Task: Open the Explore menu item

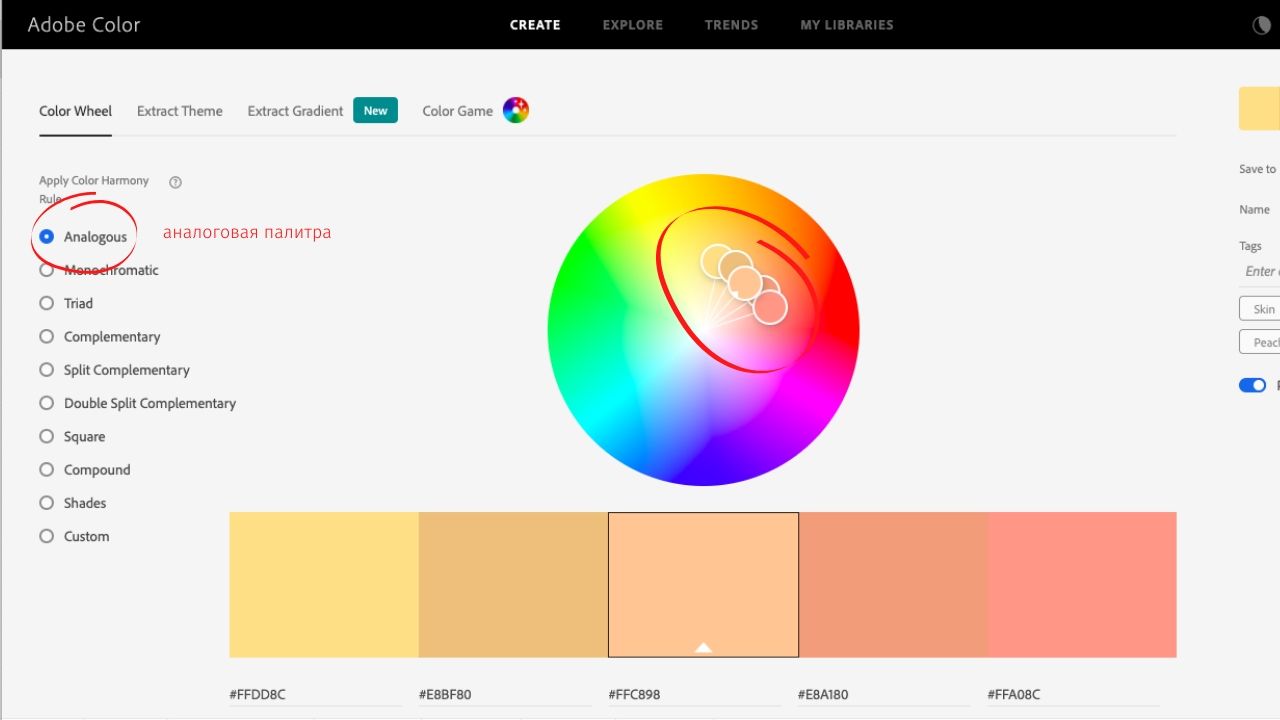Action: [x=632, y=25]
